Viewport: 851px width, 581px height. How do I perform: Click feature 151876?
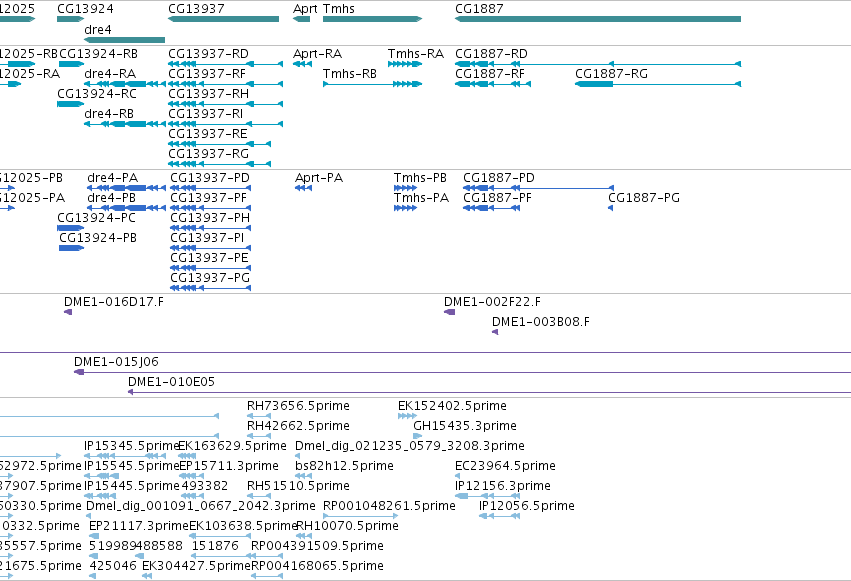(x=215, y=547)
